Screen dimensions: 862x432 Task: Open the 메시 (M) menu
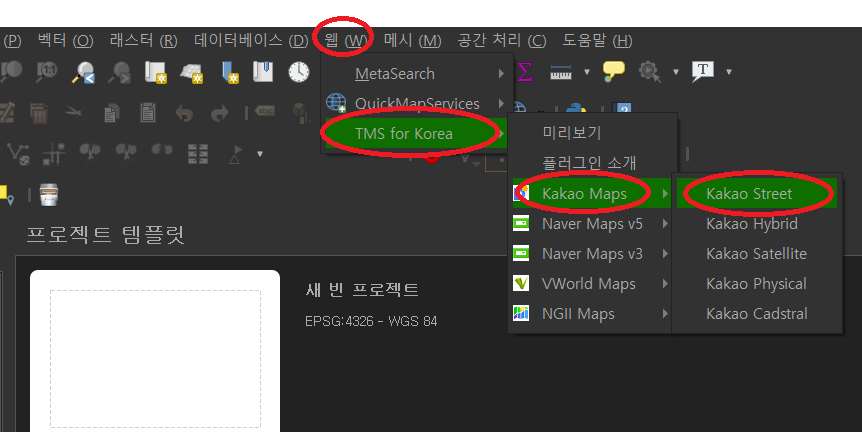(412, 40)
